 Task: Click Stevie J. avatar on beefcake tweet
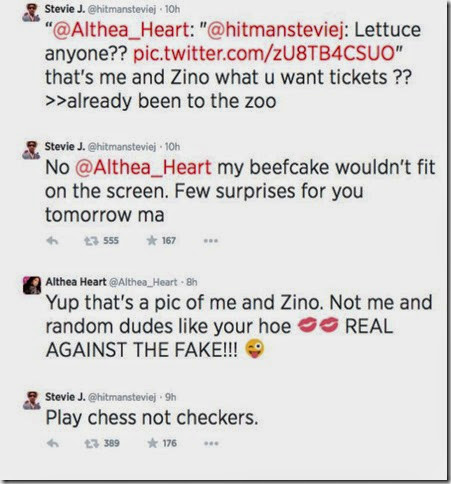click(x=31, y=150)
